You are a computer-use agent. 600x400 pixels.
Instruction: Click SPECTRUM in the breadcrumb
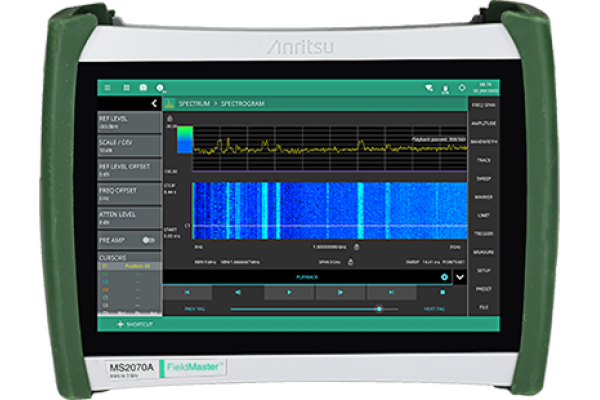(x=194, y=103)
